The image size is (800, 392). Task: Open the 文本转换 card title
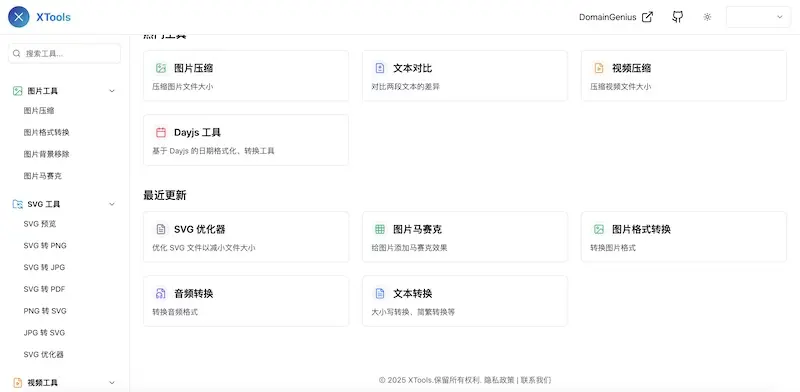pos(413,293)
